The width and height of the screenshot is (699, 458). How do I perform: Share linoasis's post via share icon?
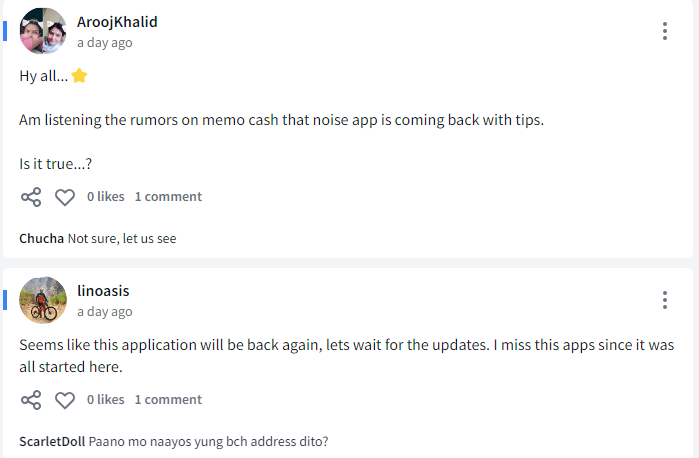click(x=31, y=400)
